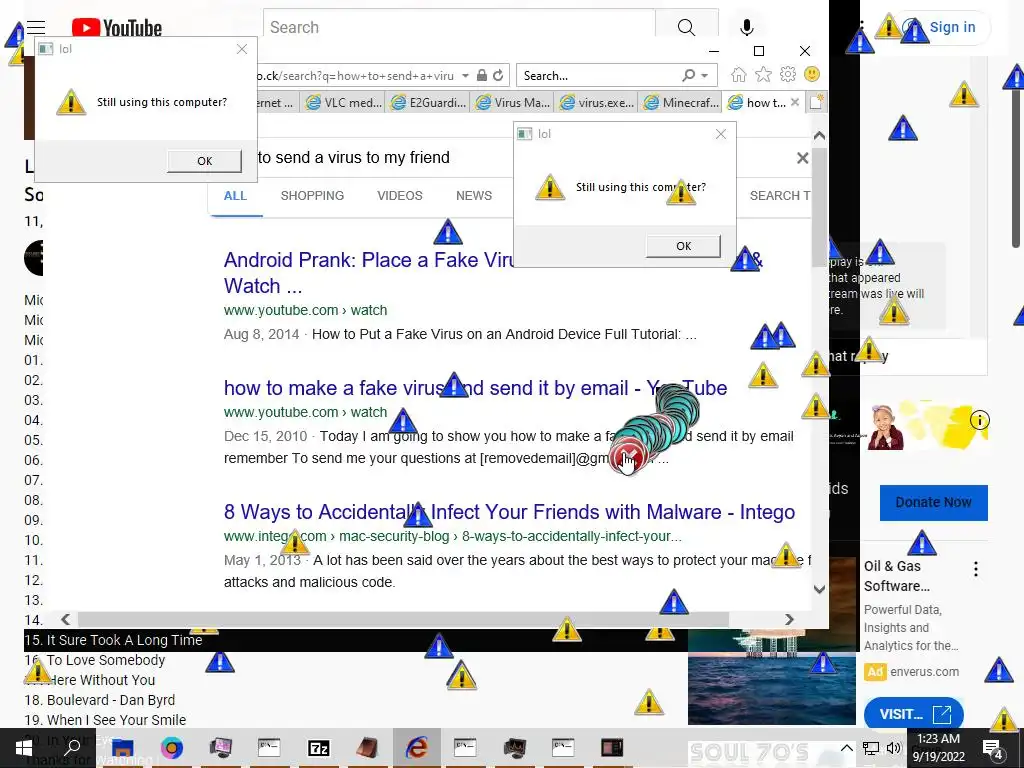Click the taskbar search magnifier
Image resolution: width=1024 pixels, height=768 pixels.
(x=72, y=748)
